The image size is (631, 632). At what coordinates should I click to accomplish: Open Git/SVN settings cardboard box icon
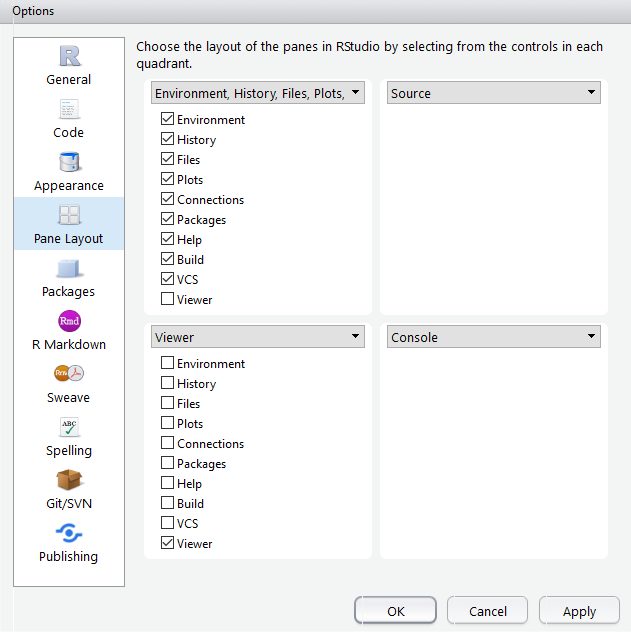click(69, 480)
